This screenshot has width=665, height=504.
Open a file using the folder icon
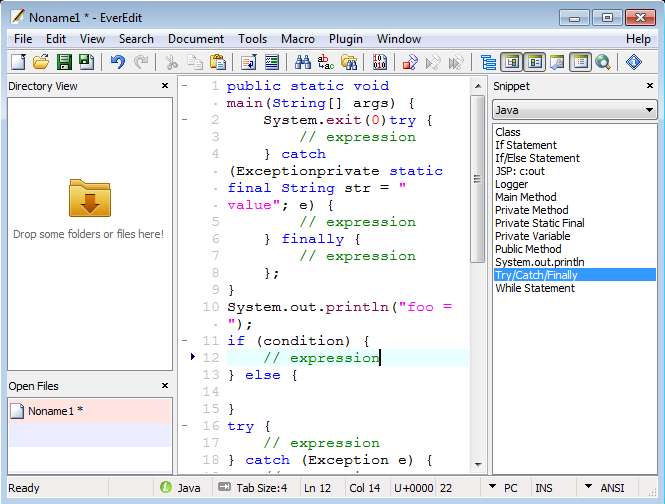pyautogui.click(x=41, y=62)
